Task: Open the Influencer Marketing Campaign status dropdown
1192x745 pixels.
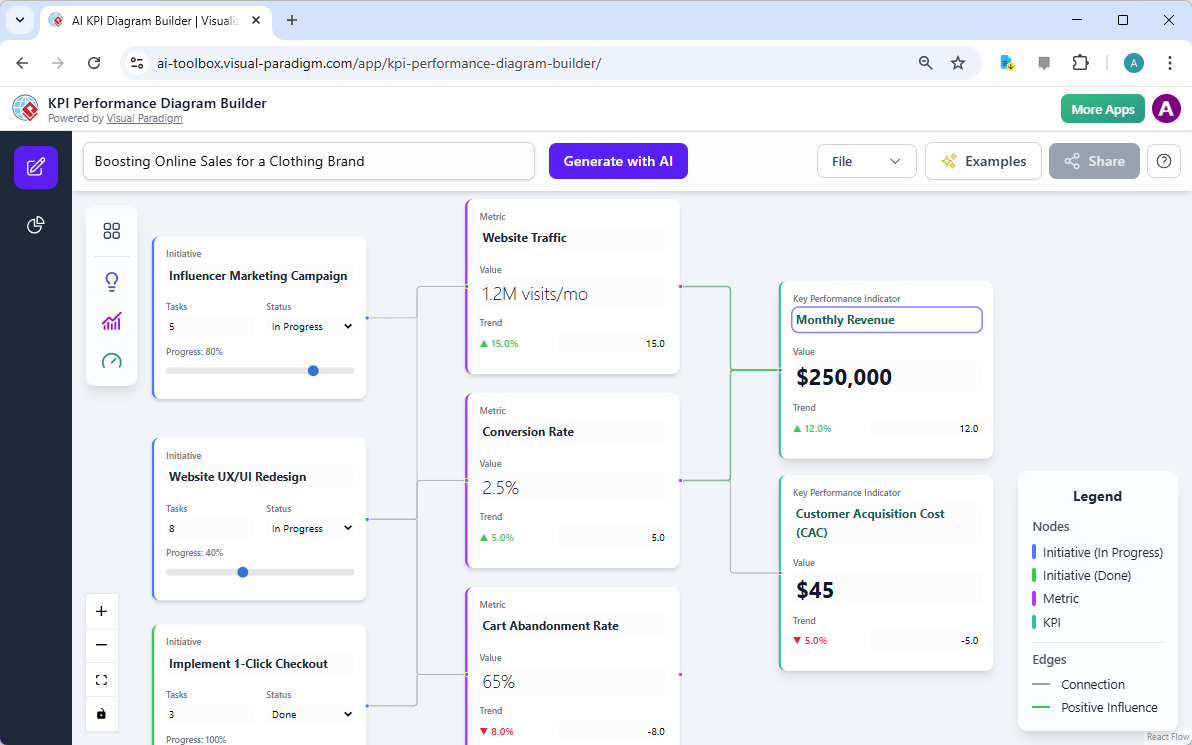Action: coord(311,326)
